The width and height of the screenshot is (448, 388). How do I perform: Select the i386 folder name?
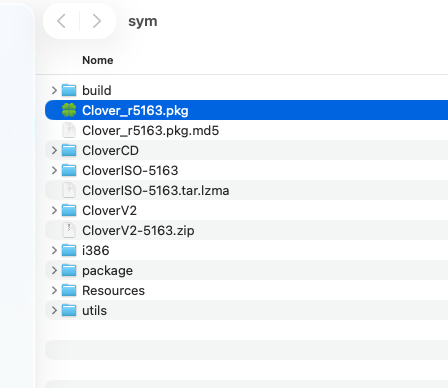[x=96, y=251]
